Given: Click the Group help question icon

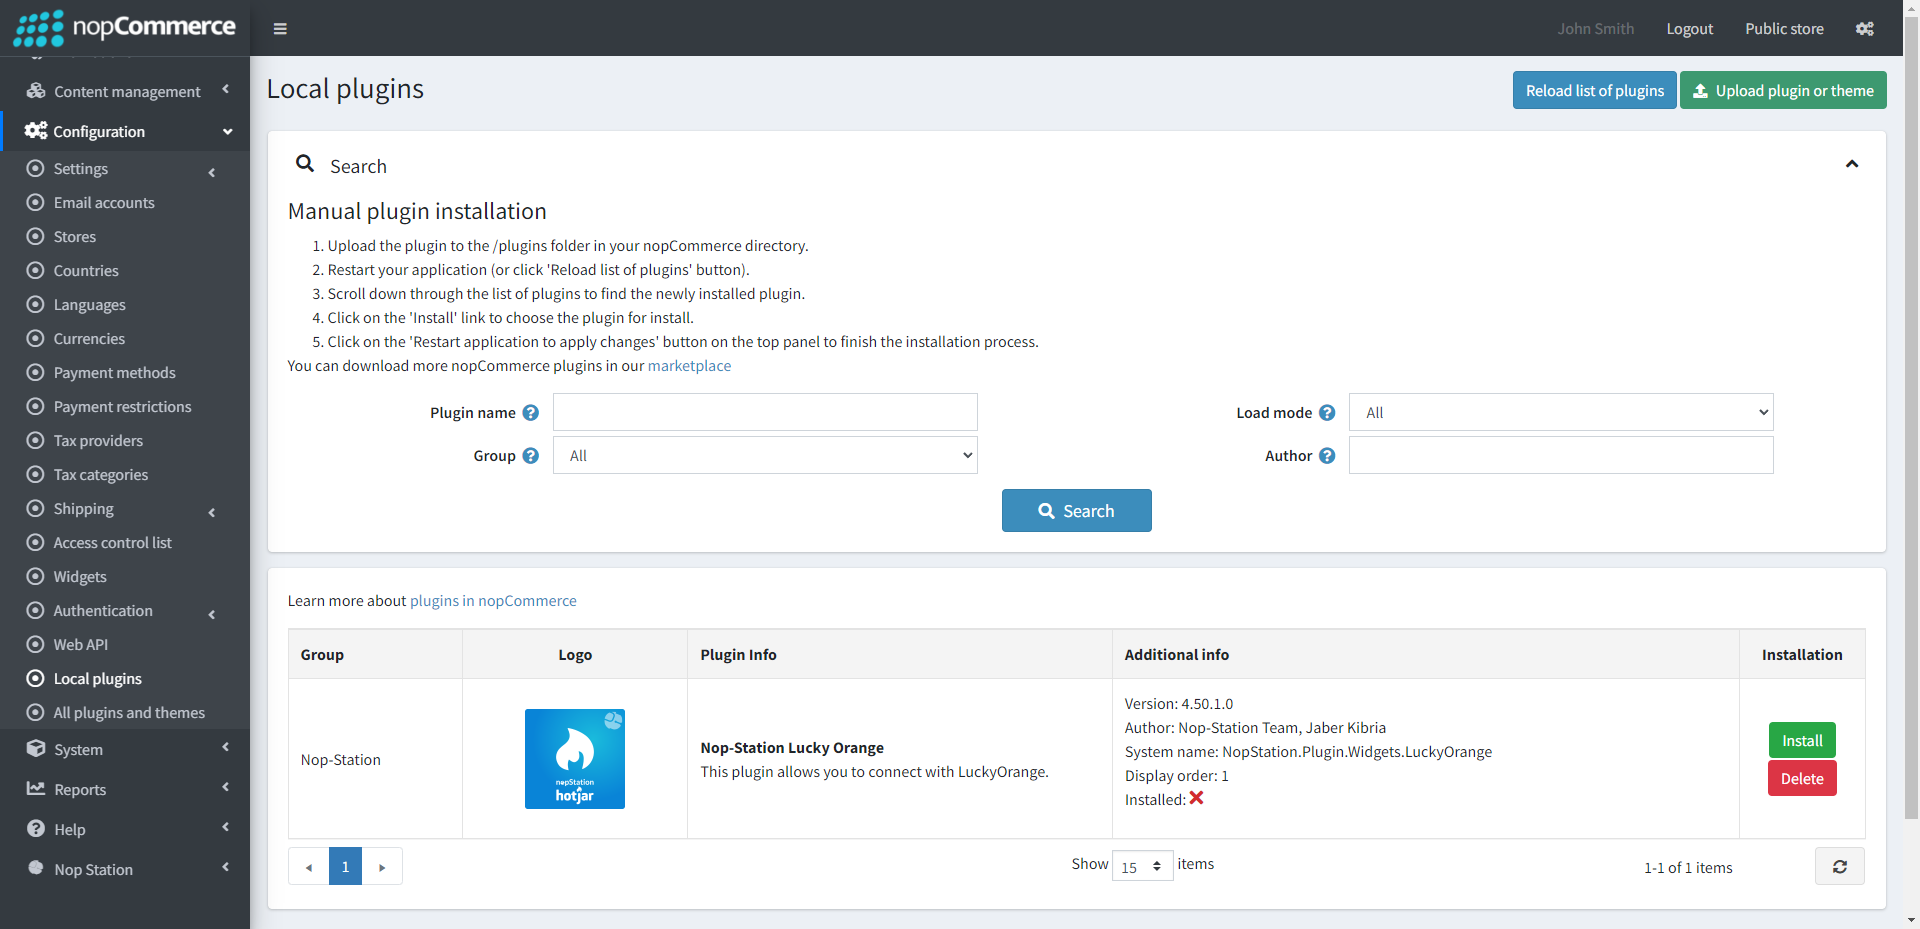Looking at the screenshot, I should 531,456.
